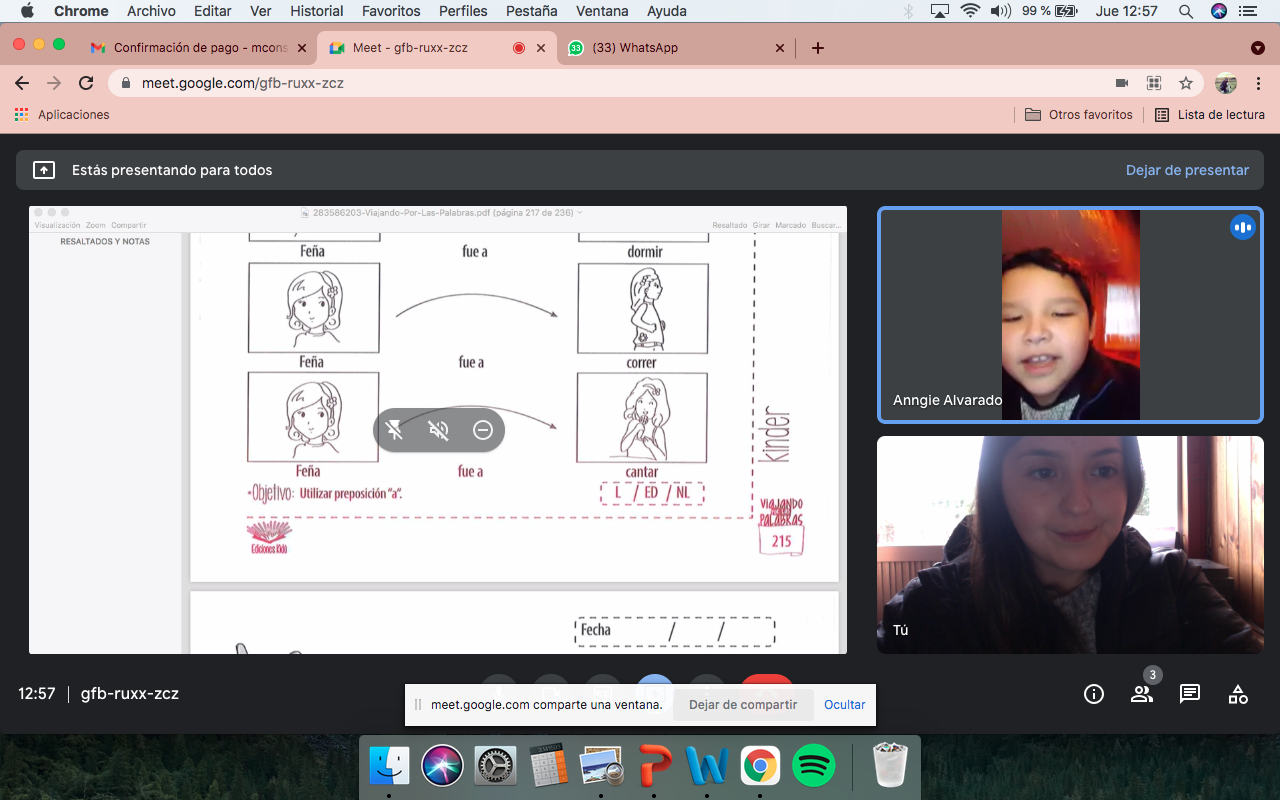Open the Historial menu
The image size is (1280, 800).
click(x=316, y=11)
